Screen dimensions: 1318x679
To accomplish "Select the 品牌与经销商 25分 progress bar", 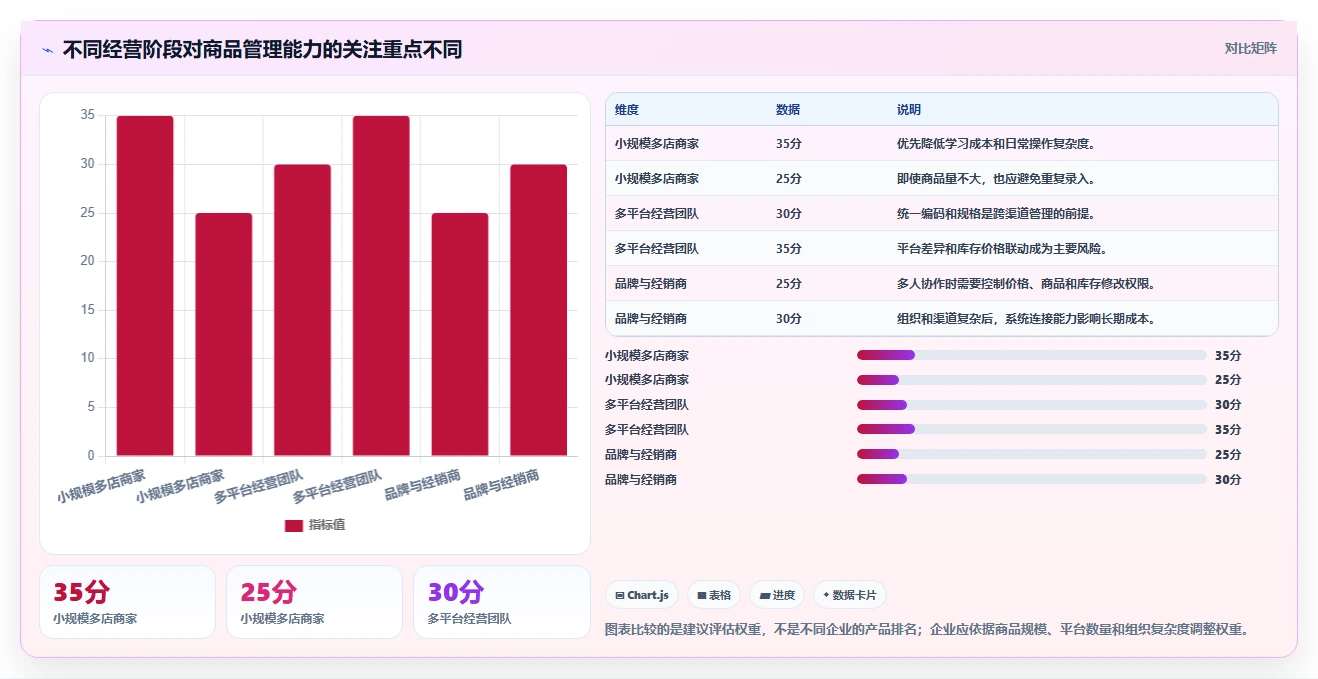I will 1032,454.
